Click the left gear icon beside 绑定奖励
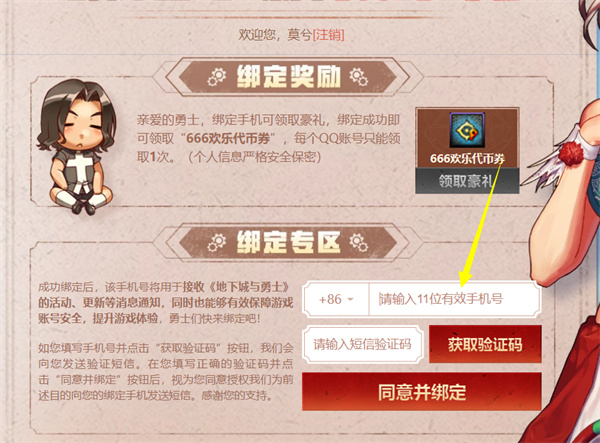 click(217, 77)
